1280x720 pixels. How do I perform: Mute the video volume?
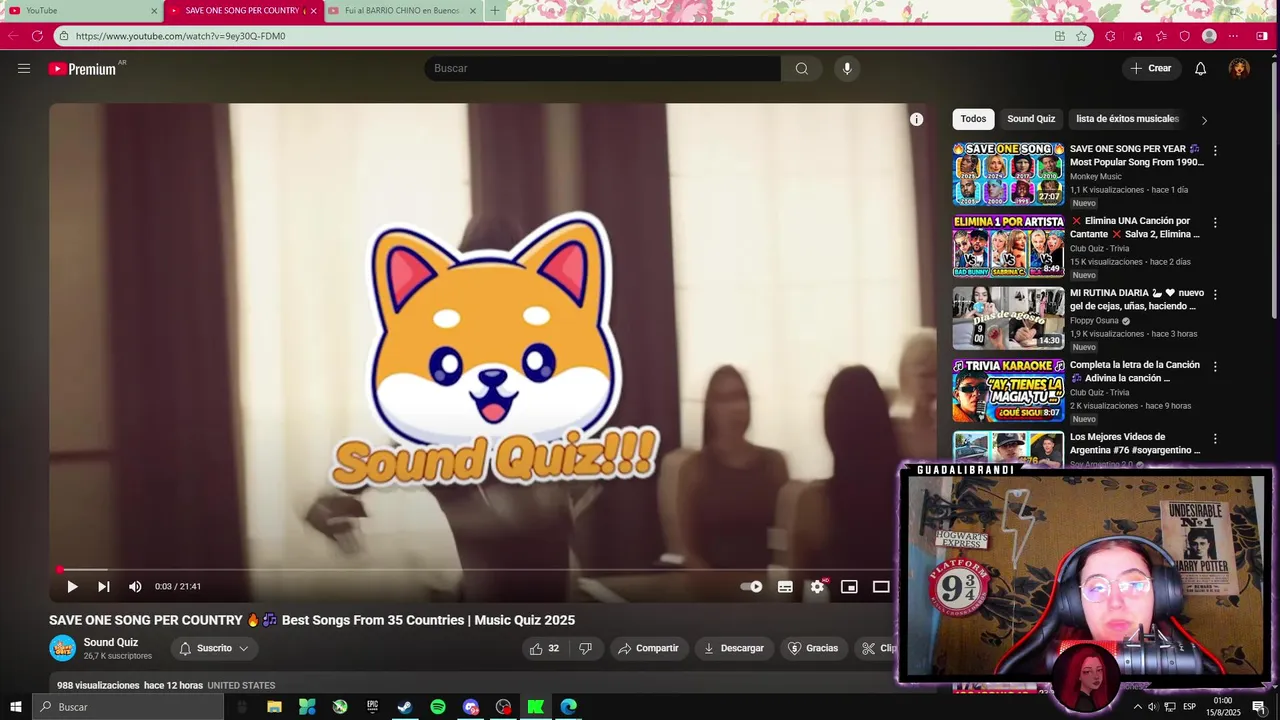(x=135, y=587)
